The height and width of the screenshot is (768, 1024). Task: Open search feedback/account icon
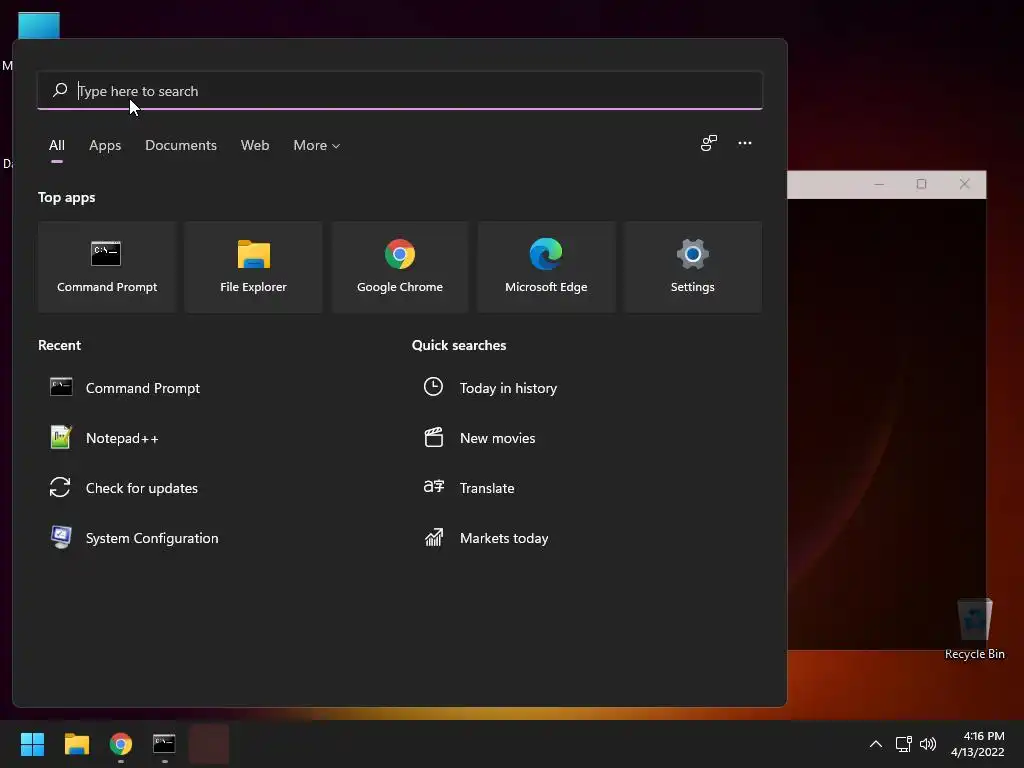click(709, 143)
